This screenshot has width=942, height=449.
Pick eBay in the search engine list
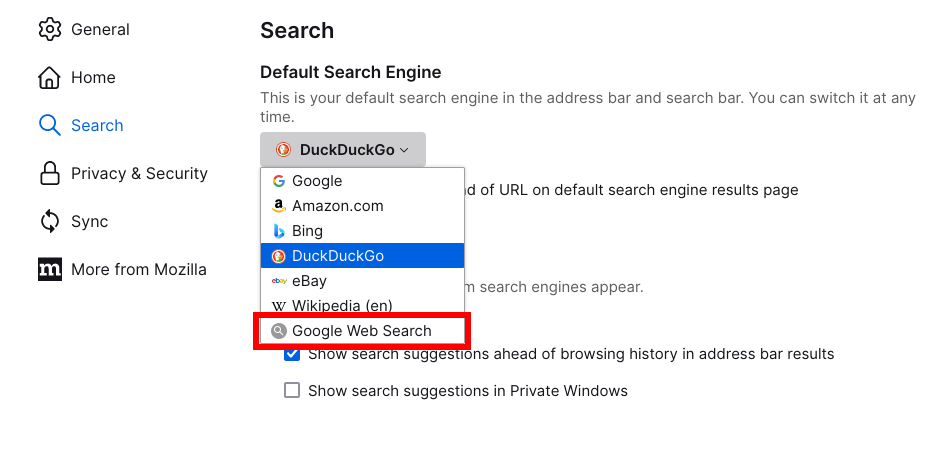(x=309, y=281)
